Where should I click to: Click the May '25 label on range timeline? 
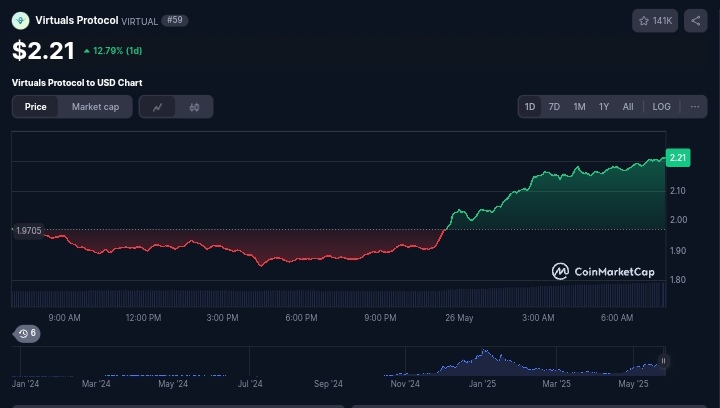click(633, 384)
